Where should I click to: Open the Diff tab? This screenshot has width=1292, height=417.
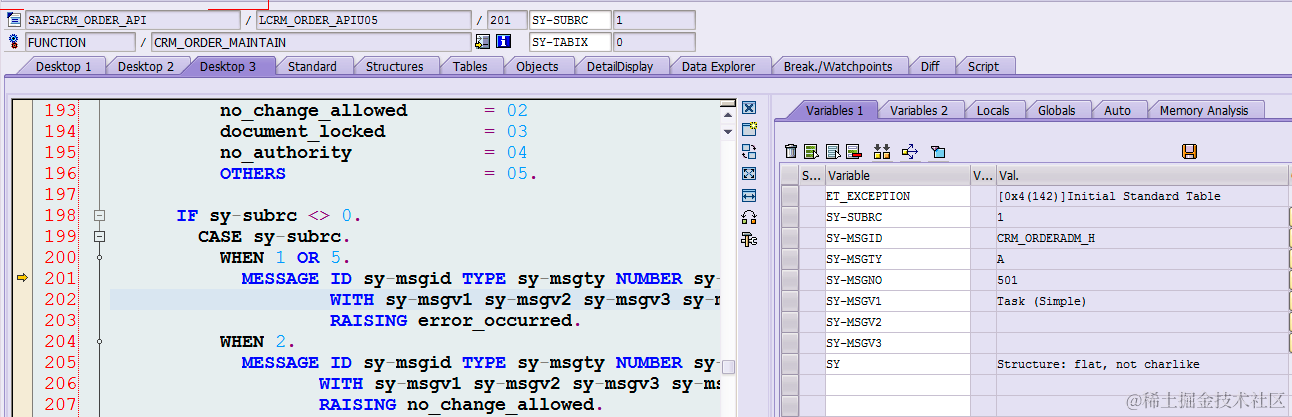(x=930, y=66)
